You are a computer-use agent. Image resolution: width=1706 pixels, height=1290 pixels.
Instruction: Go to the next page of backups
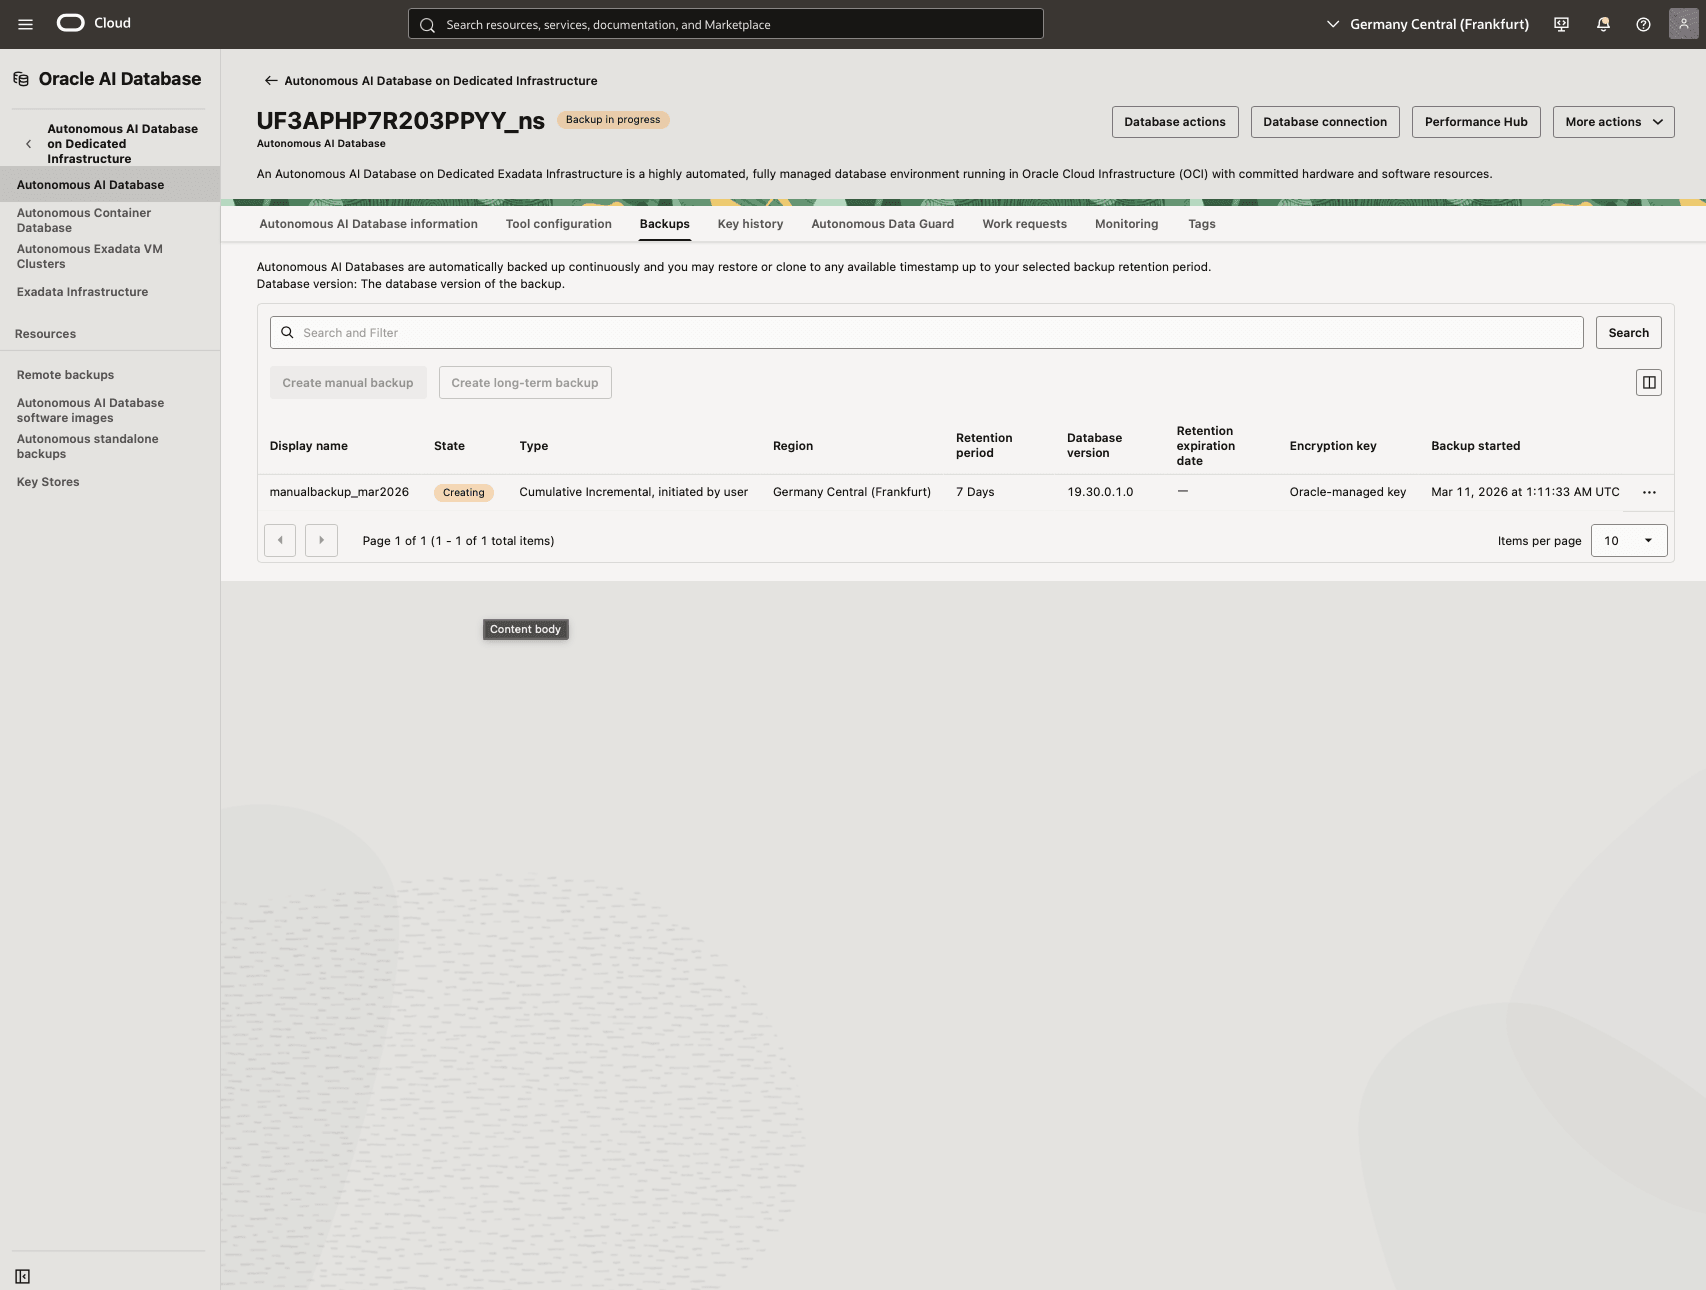[x=321, y=541]
